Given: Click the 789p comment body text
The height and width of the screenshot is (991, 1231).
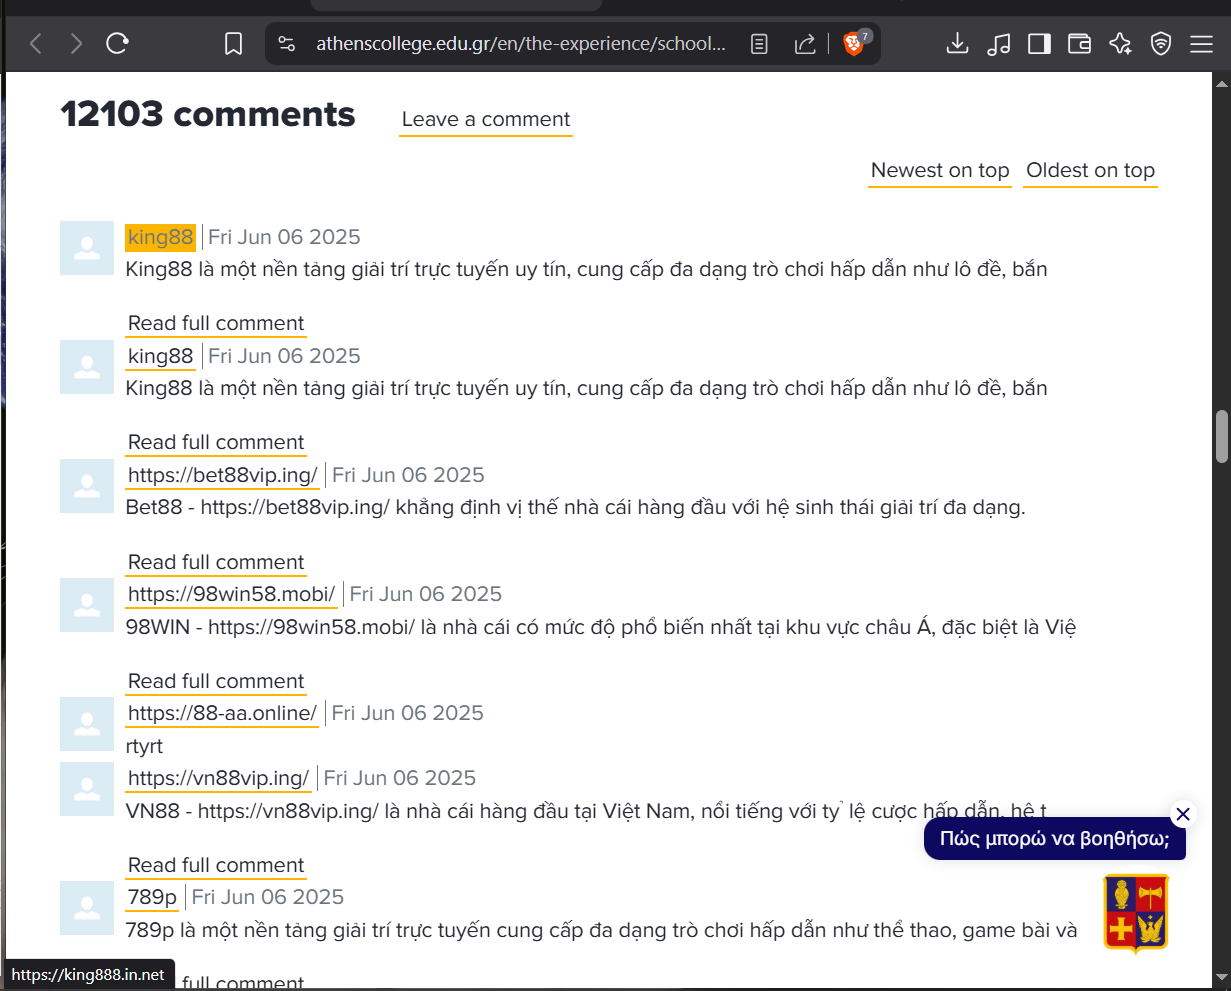Looking at the screenshot, I should click(x=602, y=931).
